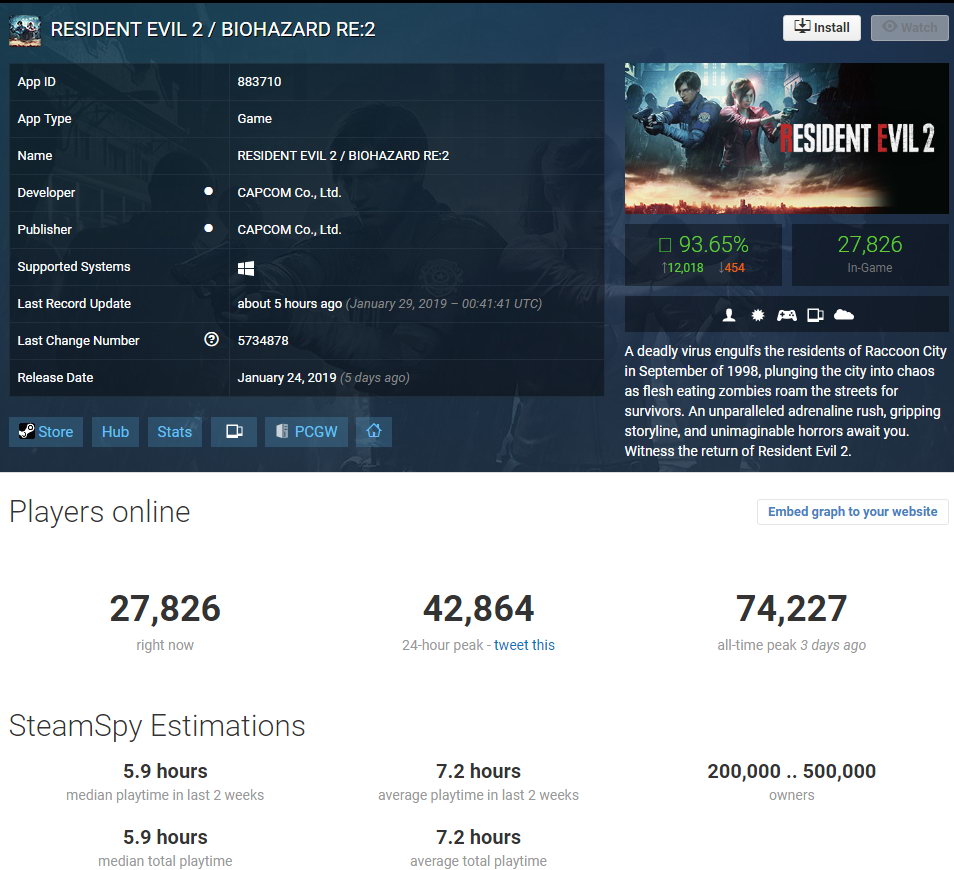Click the trading cards icon in features row

(x=816, y=313)
